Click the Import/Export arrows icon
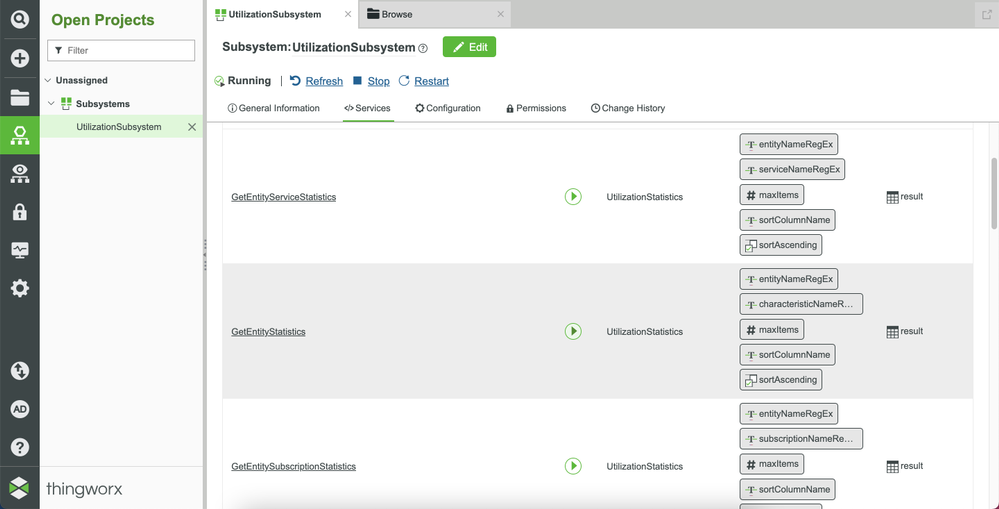The width and height of the screenshot is (999, 509). [x=20, y=371]
